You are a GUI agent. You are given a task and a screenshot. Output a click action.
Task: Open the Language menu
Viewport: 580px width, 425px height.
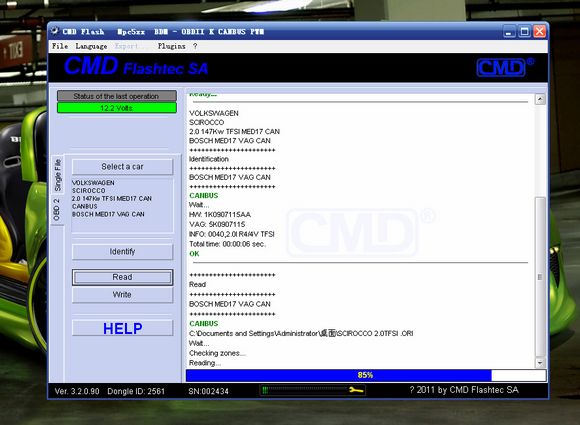(91, 46)
